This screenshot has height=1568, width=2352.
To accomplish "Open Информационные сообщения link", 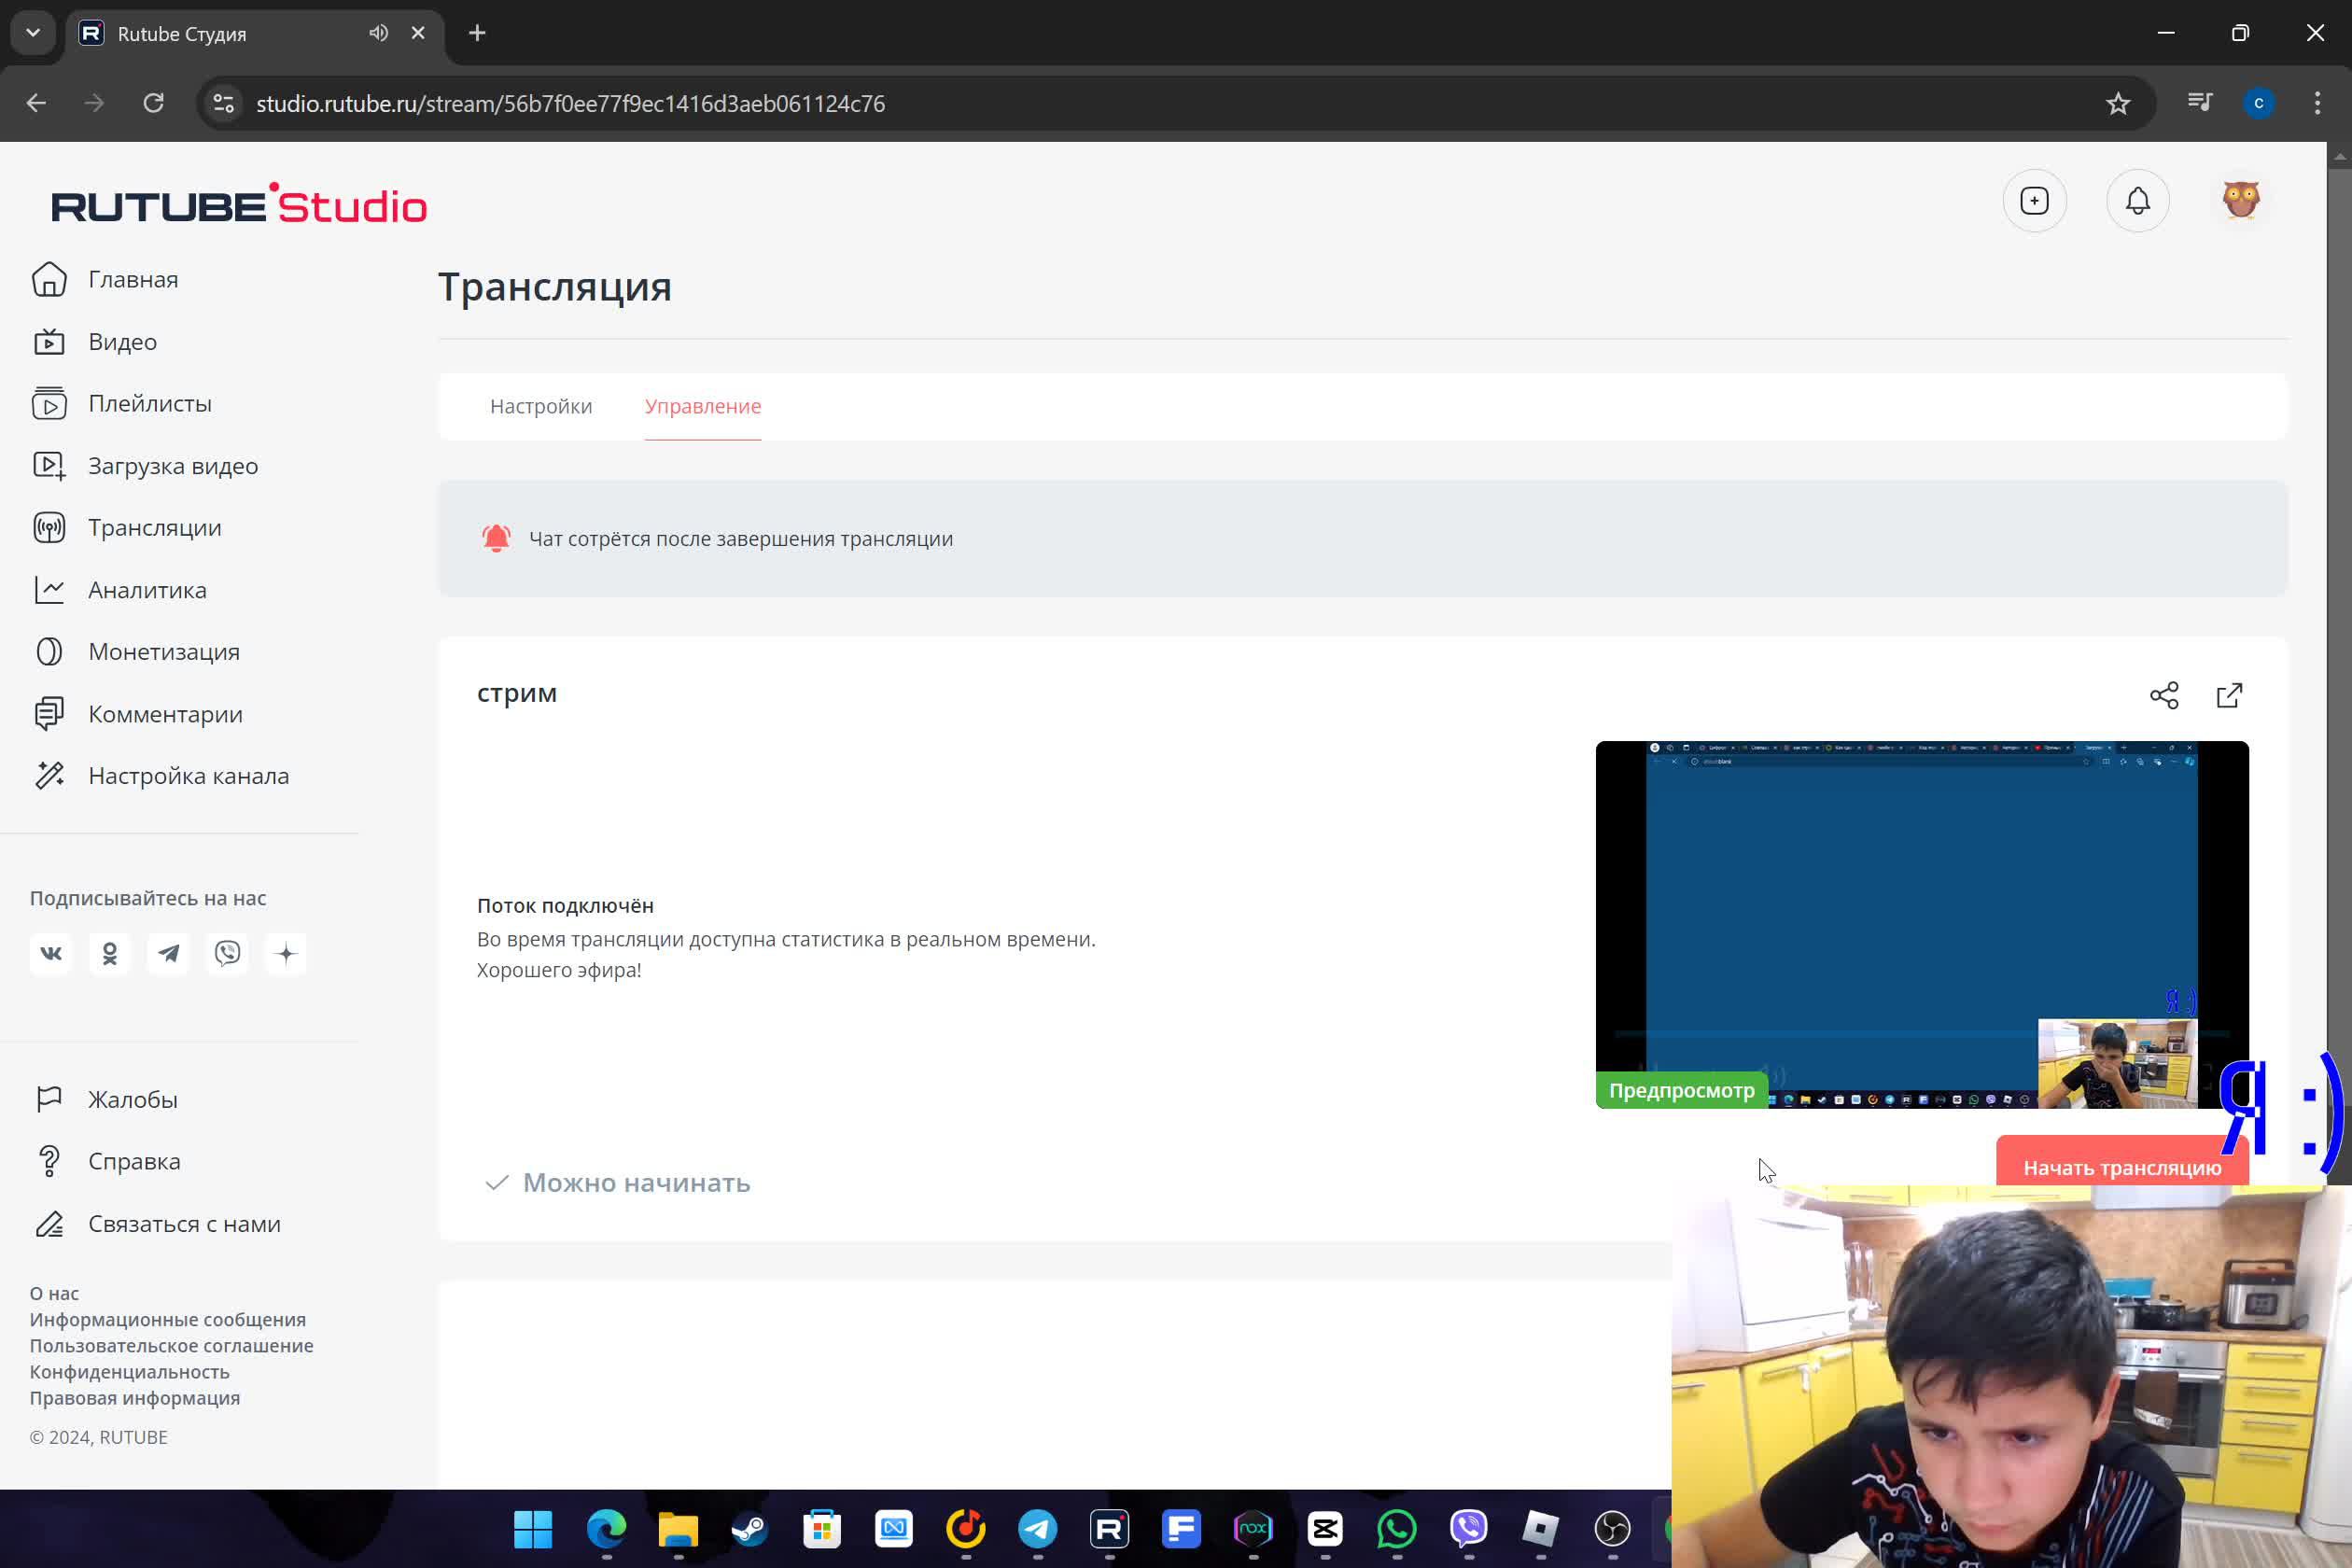I will pyautogui.click(x=168, y=1320).
